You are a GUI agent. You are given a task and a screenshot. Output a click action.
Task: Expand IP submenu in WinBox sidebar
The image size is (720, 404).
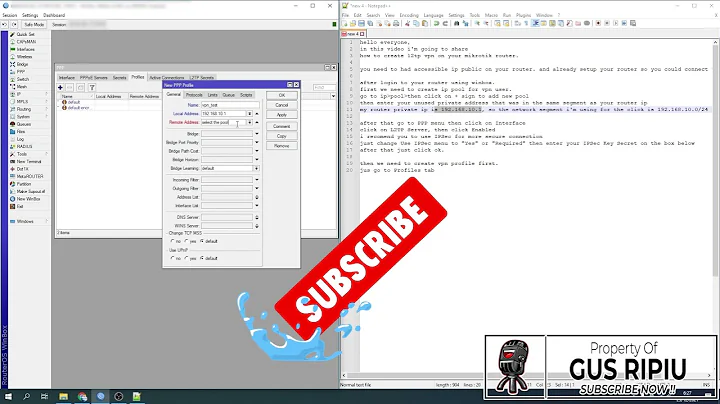point(28,94)
